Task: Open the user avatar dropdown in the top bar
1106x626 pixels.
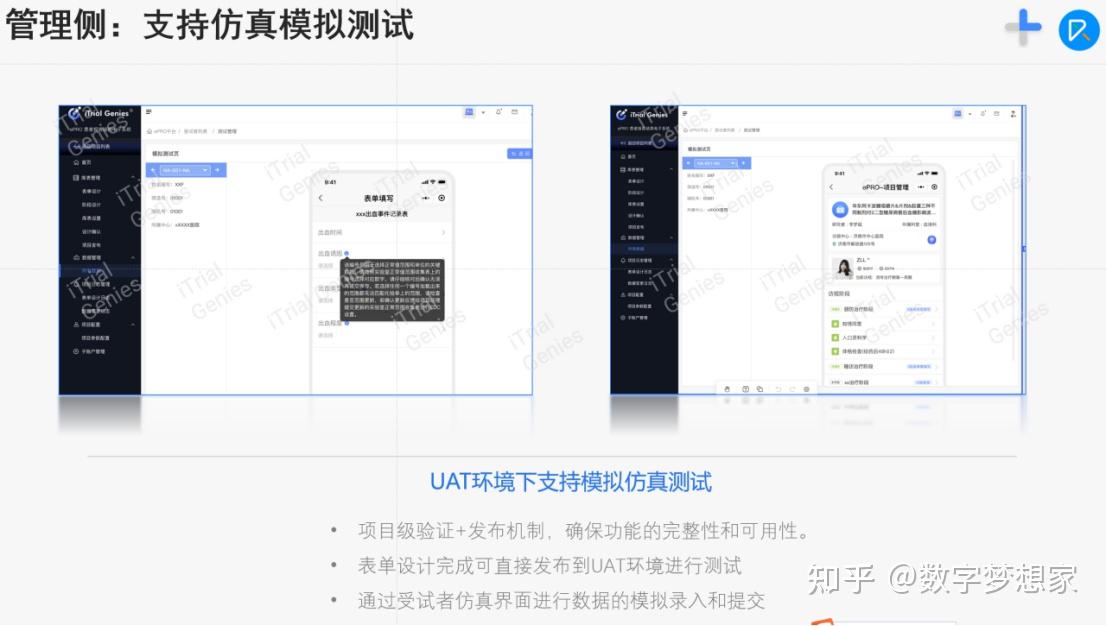Action: point(467,114)
